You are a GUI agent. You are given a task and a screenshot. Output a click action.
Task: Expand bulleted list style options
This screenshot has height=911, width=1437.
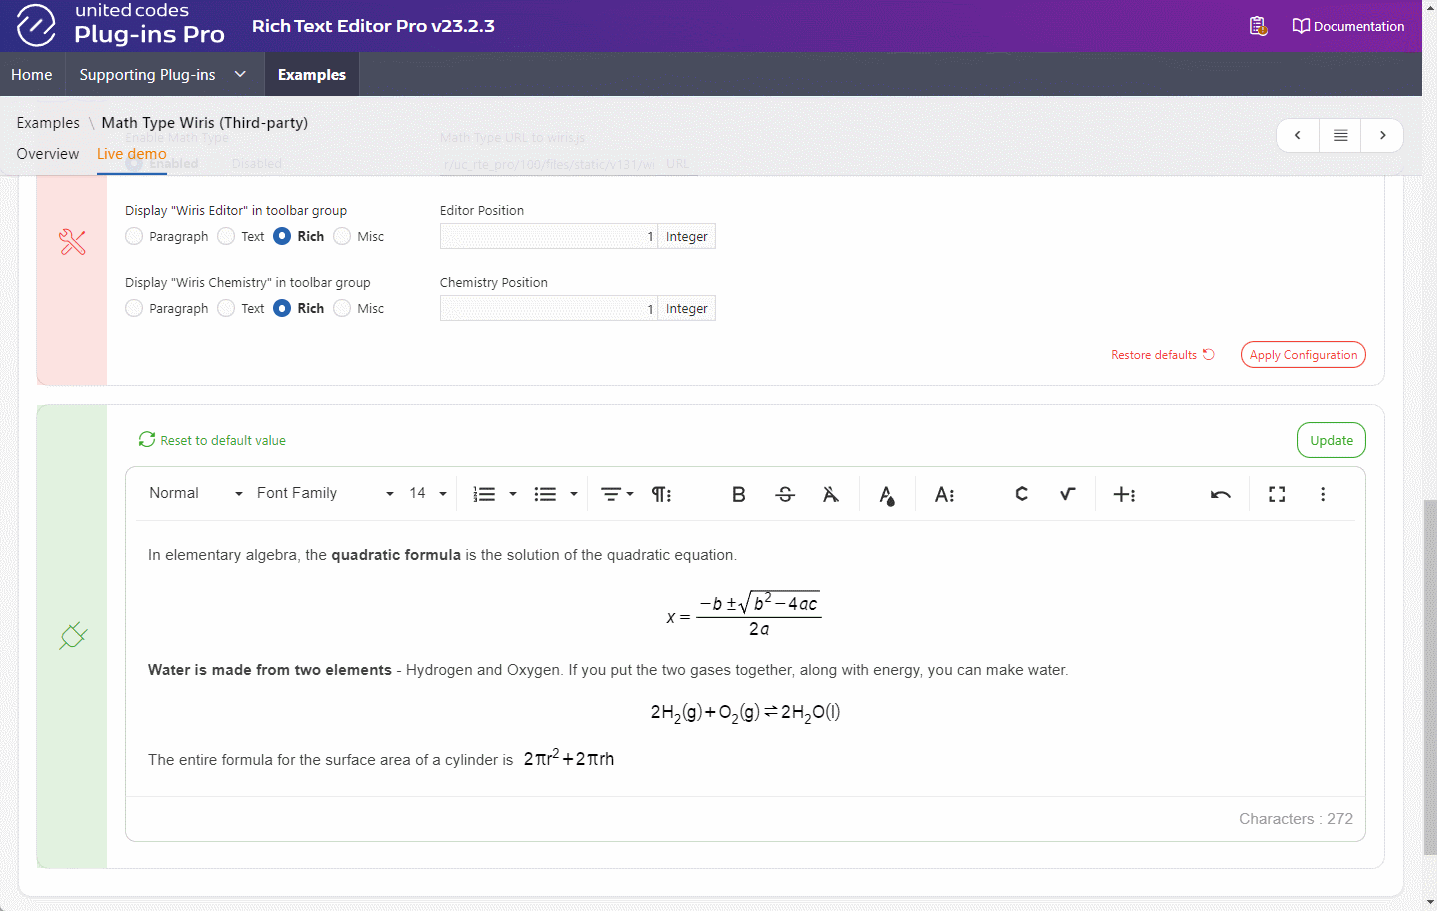pos(574,494)
